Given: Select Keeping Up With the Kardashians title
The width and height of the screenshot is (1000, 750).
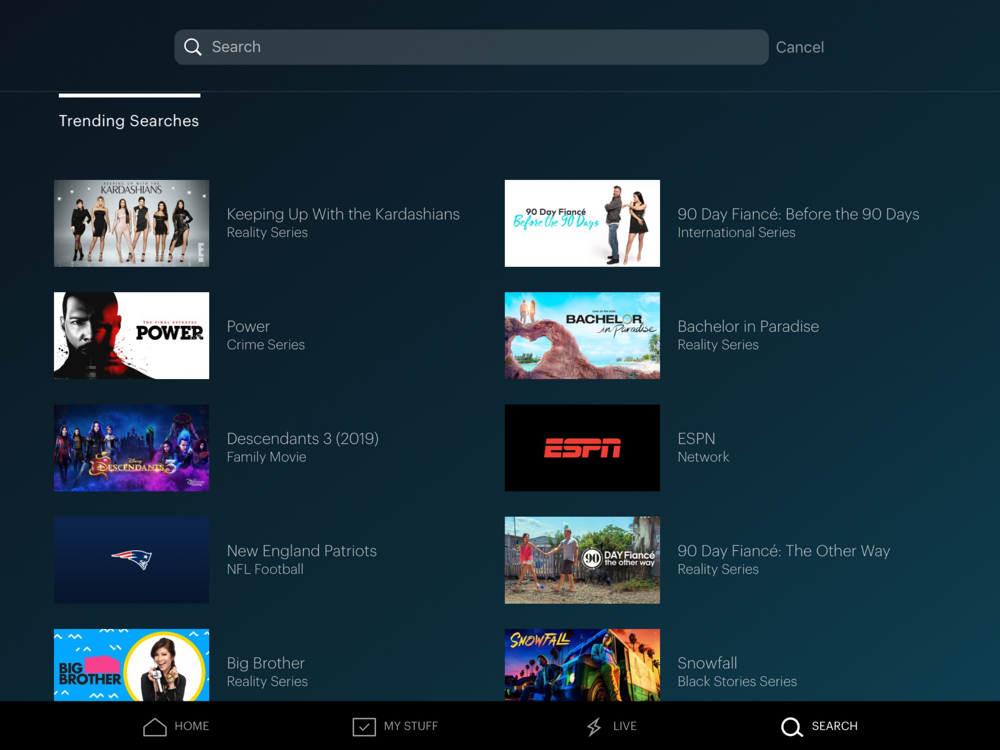Looking at the screenshot, I should [343, 214].
